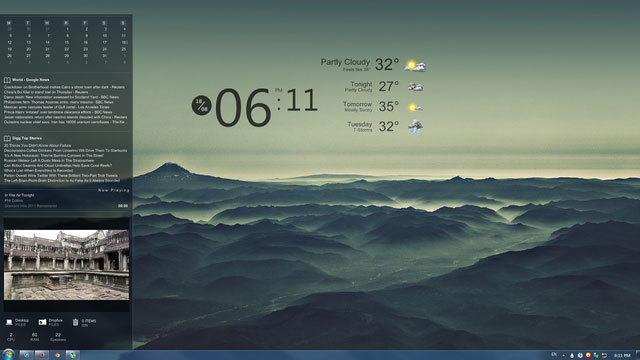The height and width of the screenshot is (360, 640).
Task: Open the recycle bin widget icon
Action: click(76, 322)
